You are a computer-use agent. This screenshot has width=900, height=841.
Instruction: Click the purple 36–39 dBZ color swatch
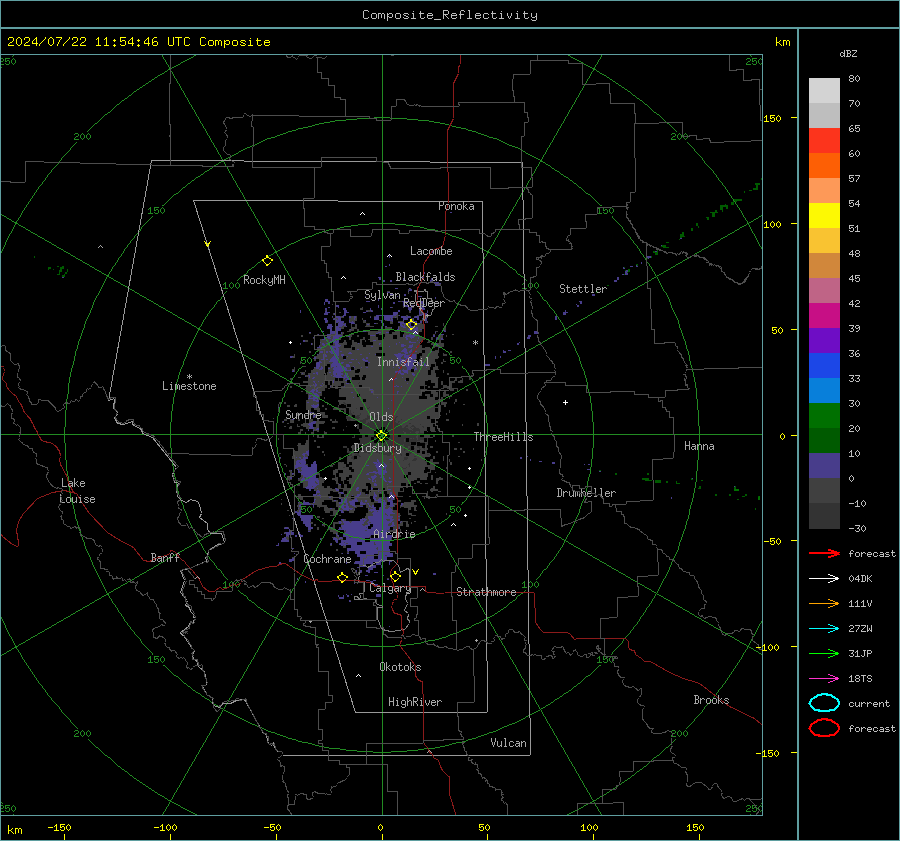pyautogui.click(x=824, y=341)
